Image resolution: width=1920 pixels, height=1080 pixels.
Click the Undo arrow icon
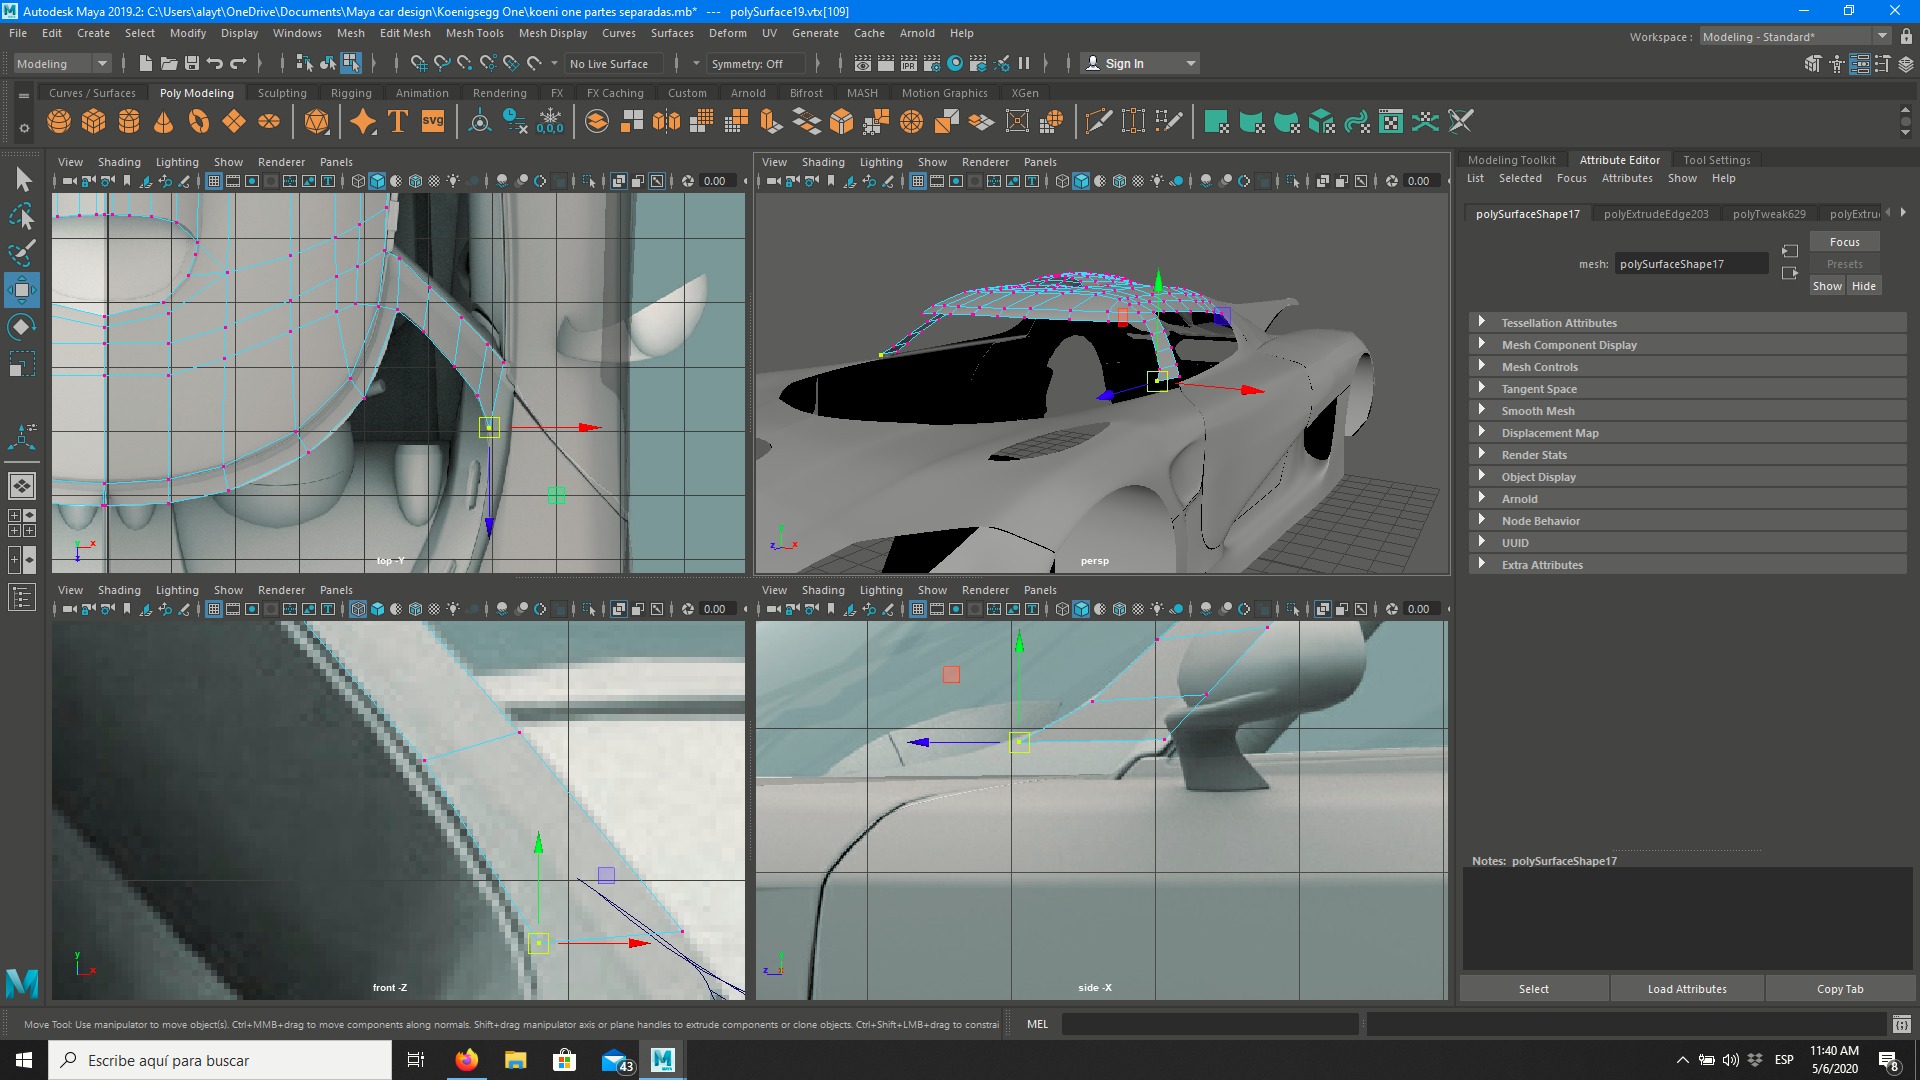215,63
